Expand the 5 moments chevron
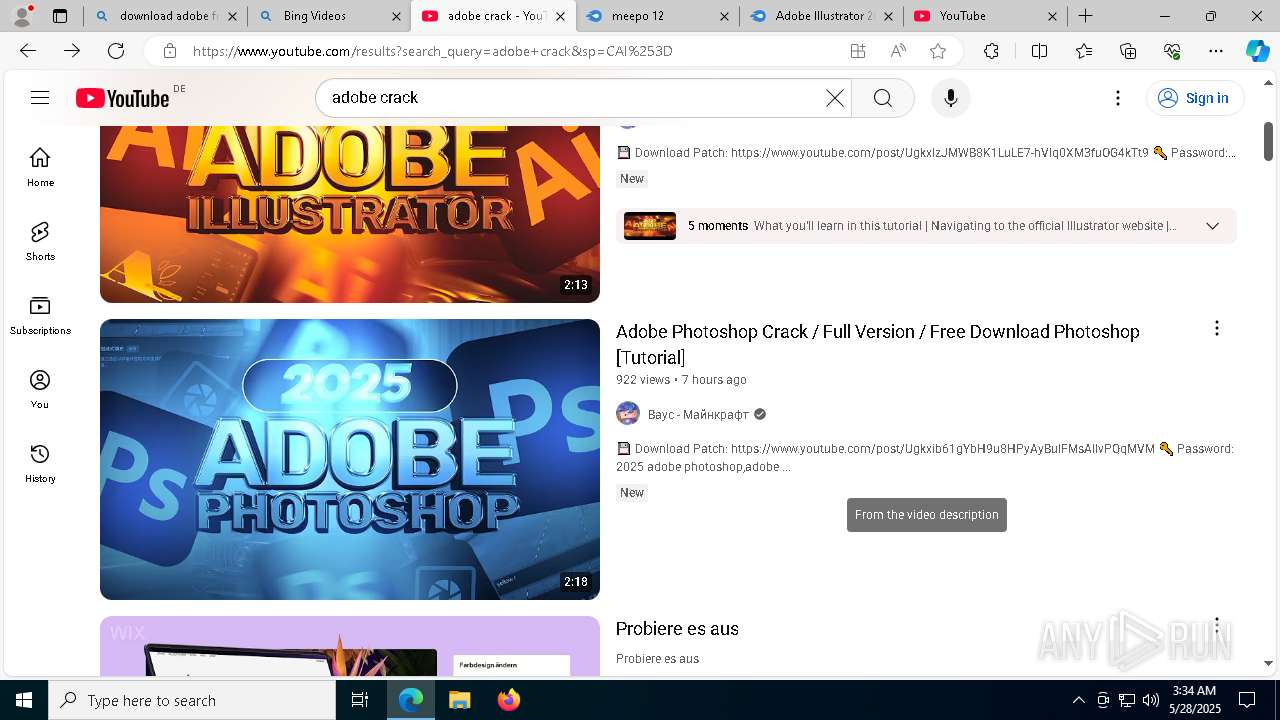This screenshot has height=720, width=1280. coord(1213,226)
